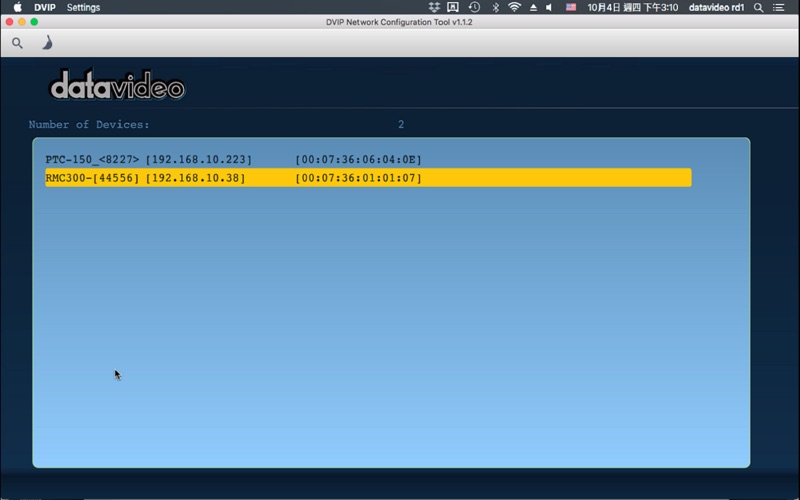
Task: Select the RMC300-[44556] device row
Action: (x=368, y=178)
